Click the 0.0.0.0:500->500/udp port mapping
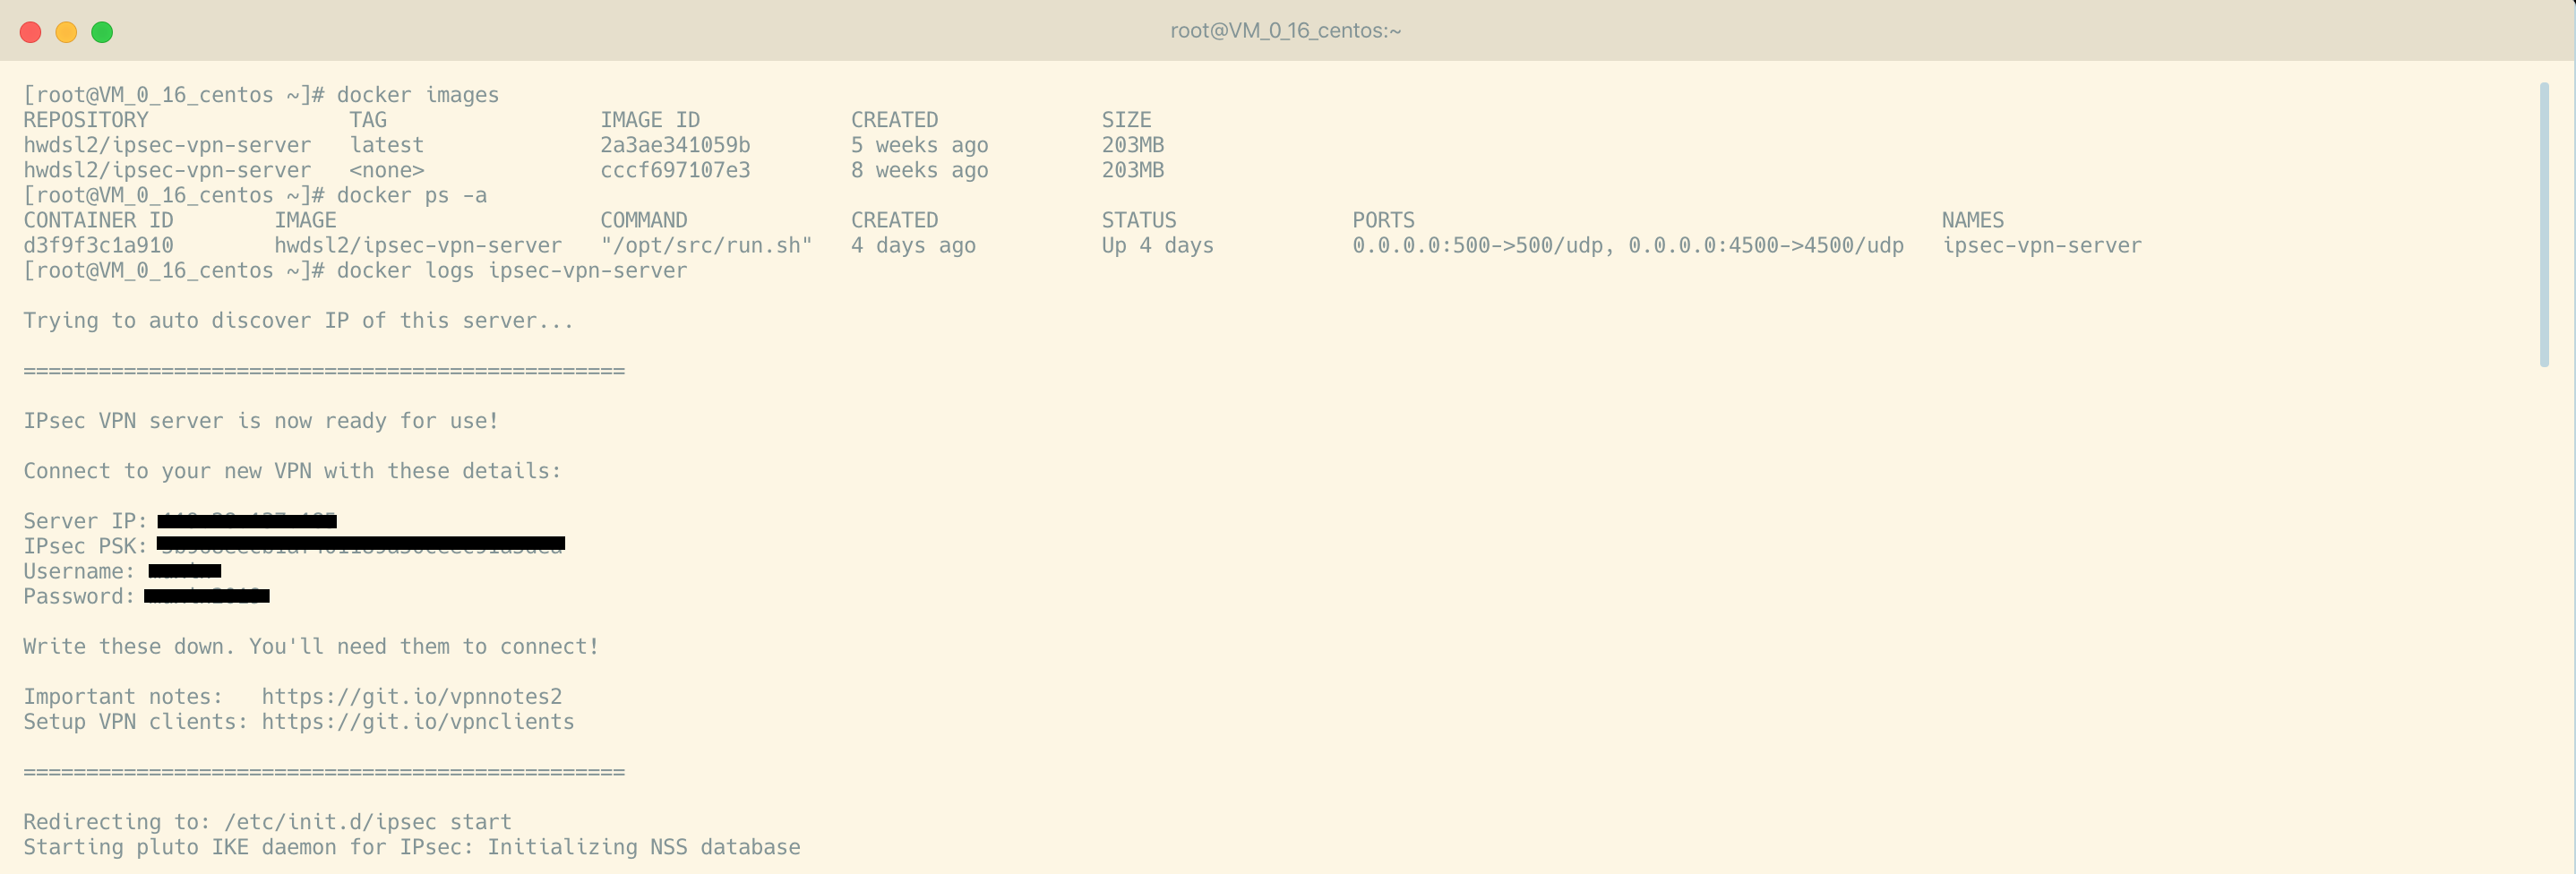 [x=1478, y=245]
